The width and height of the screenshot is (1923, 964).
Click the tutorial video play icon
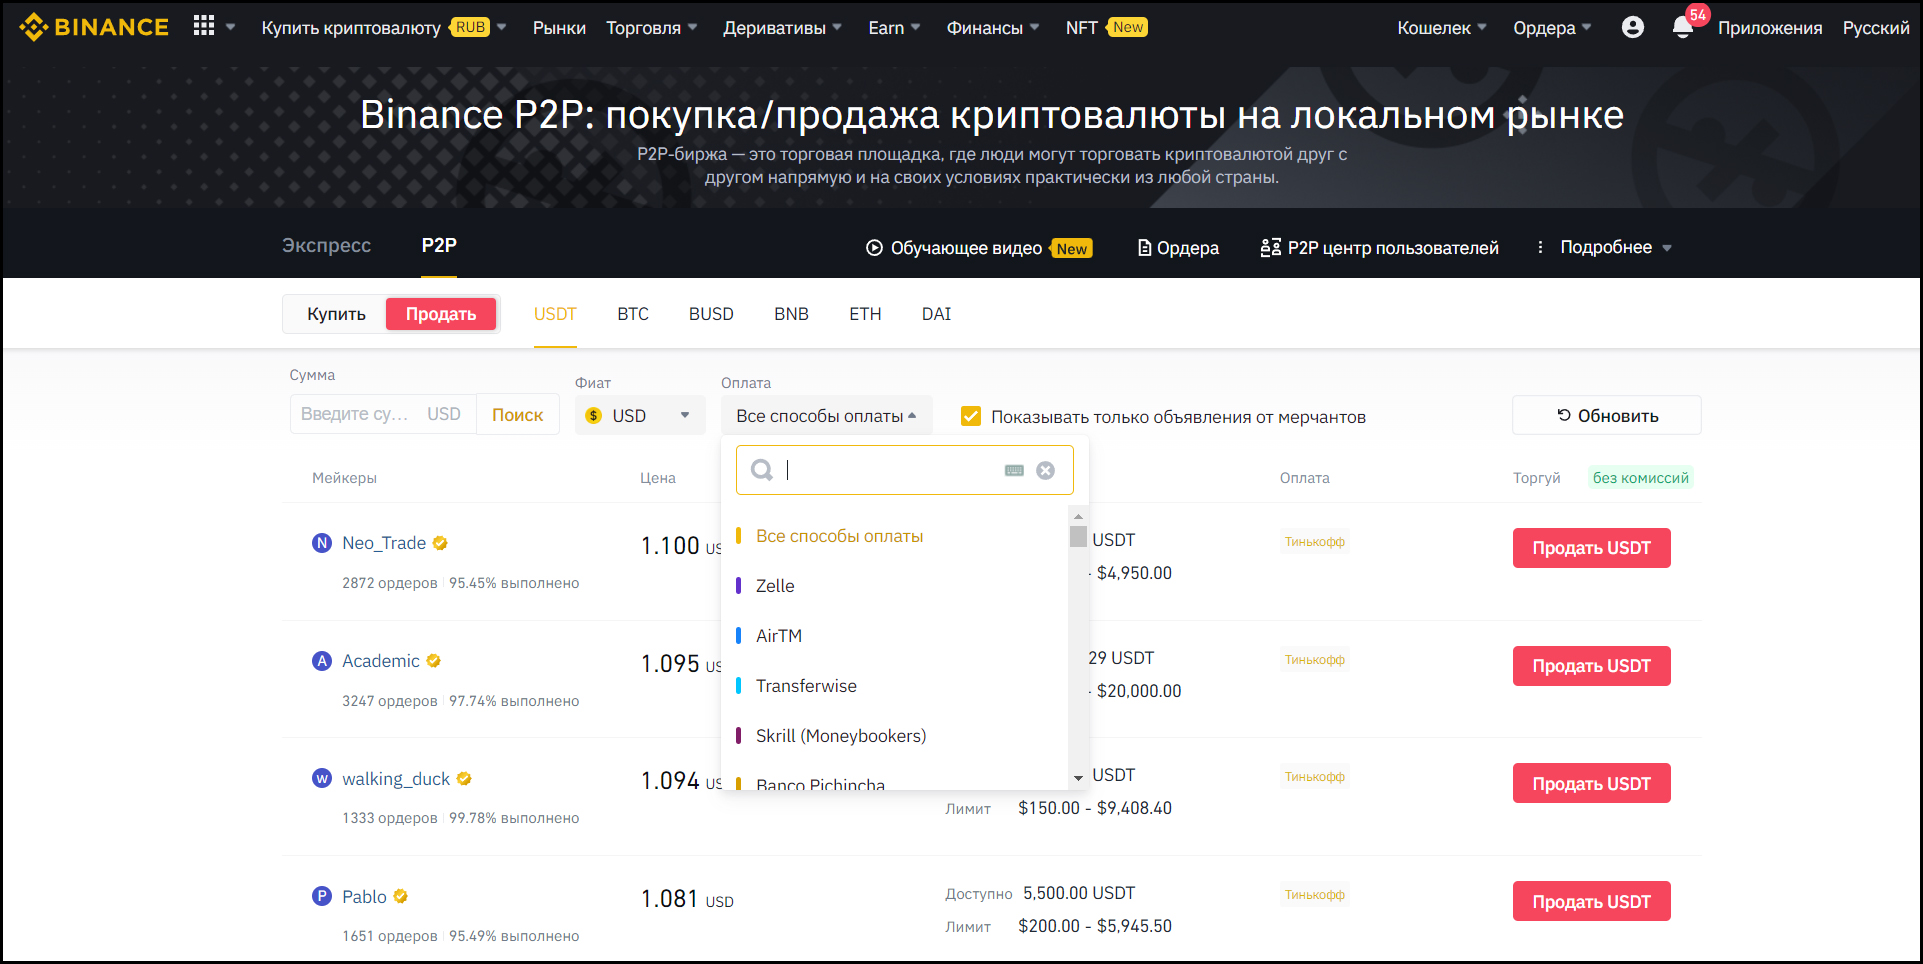[874, 248]
